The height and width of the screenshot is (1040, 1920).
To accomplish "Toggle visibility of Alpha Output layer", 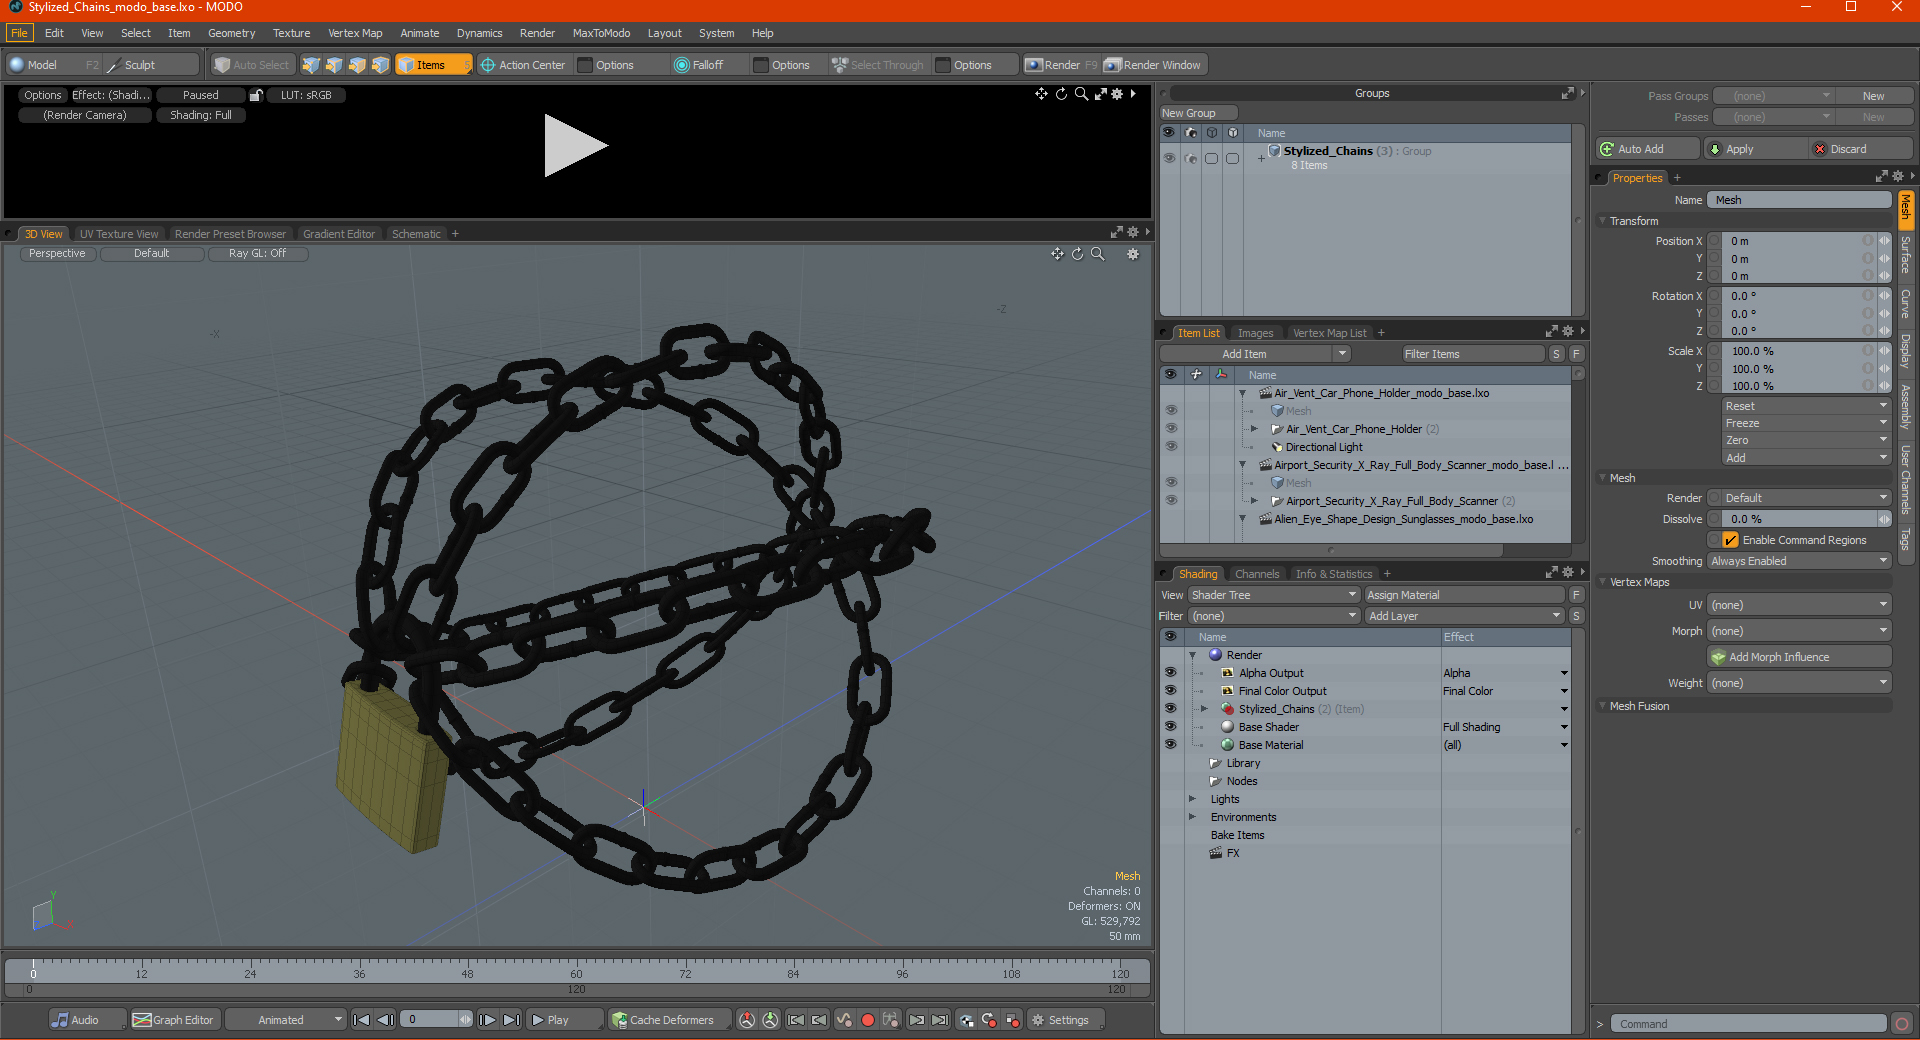I will (x=1170, y=673).
